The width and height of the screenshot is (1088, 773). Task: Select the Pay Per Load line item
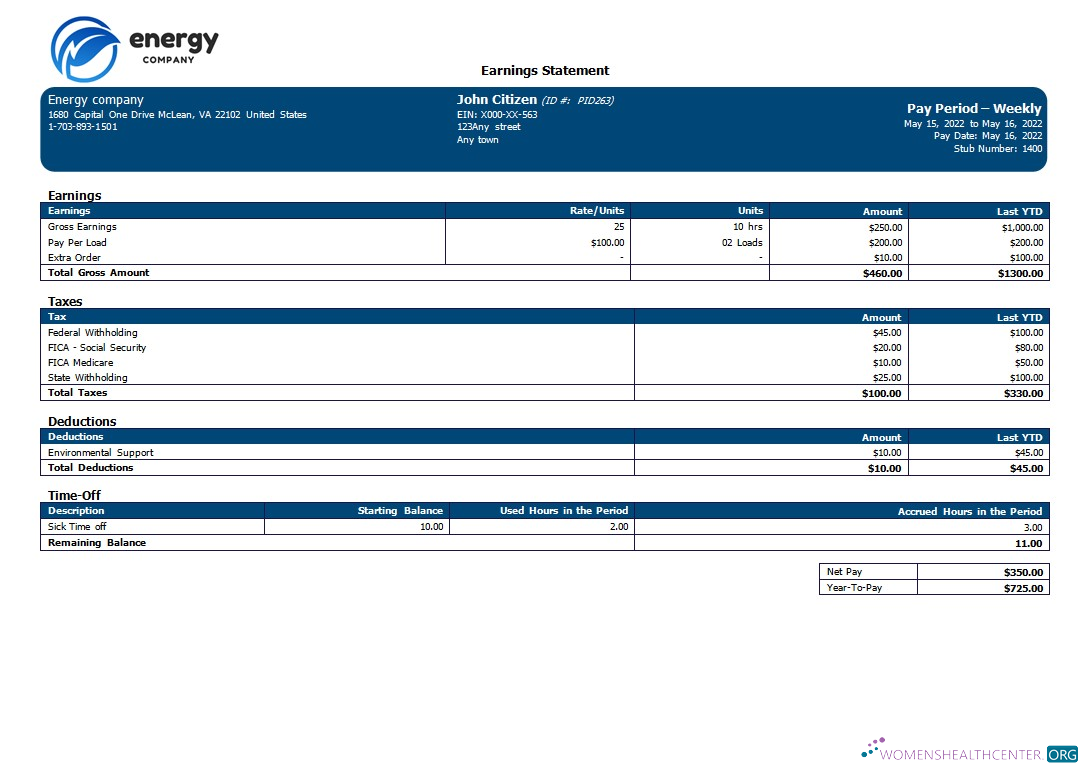[x=75, y=242]
